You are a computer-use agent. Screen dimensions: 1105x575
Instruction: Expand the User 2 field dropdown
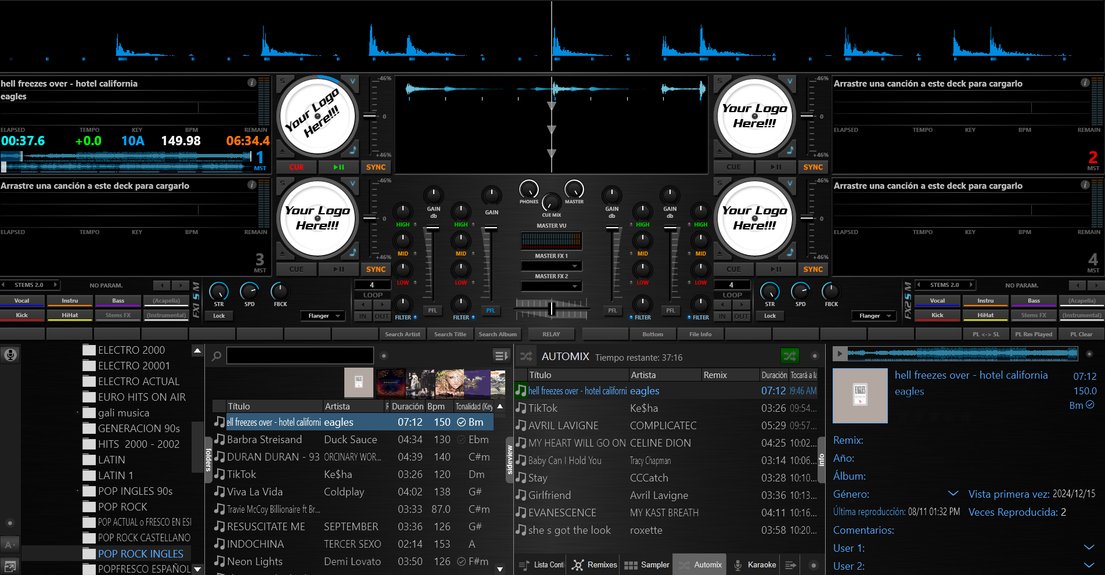(x=1089, y=565)
